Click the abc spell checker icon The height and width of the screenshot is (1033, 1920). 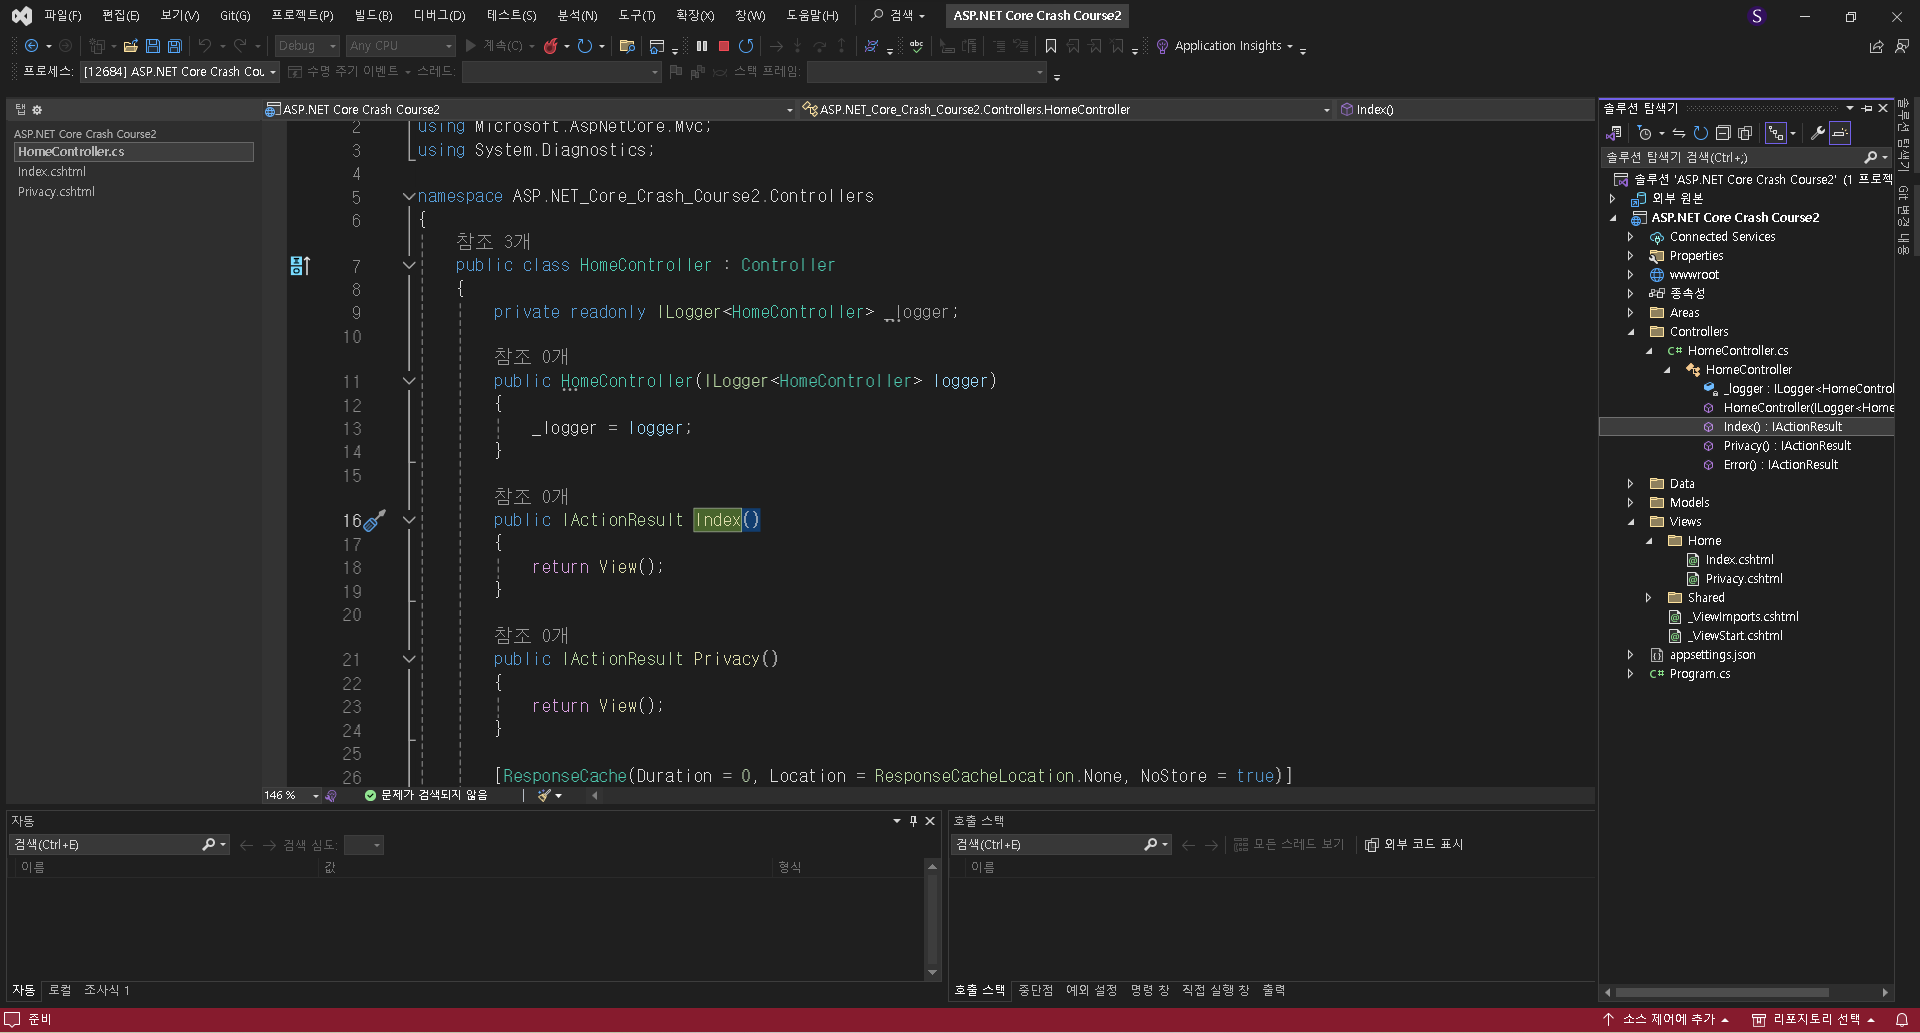916,46
